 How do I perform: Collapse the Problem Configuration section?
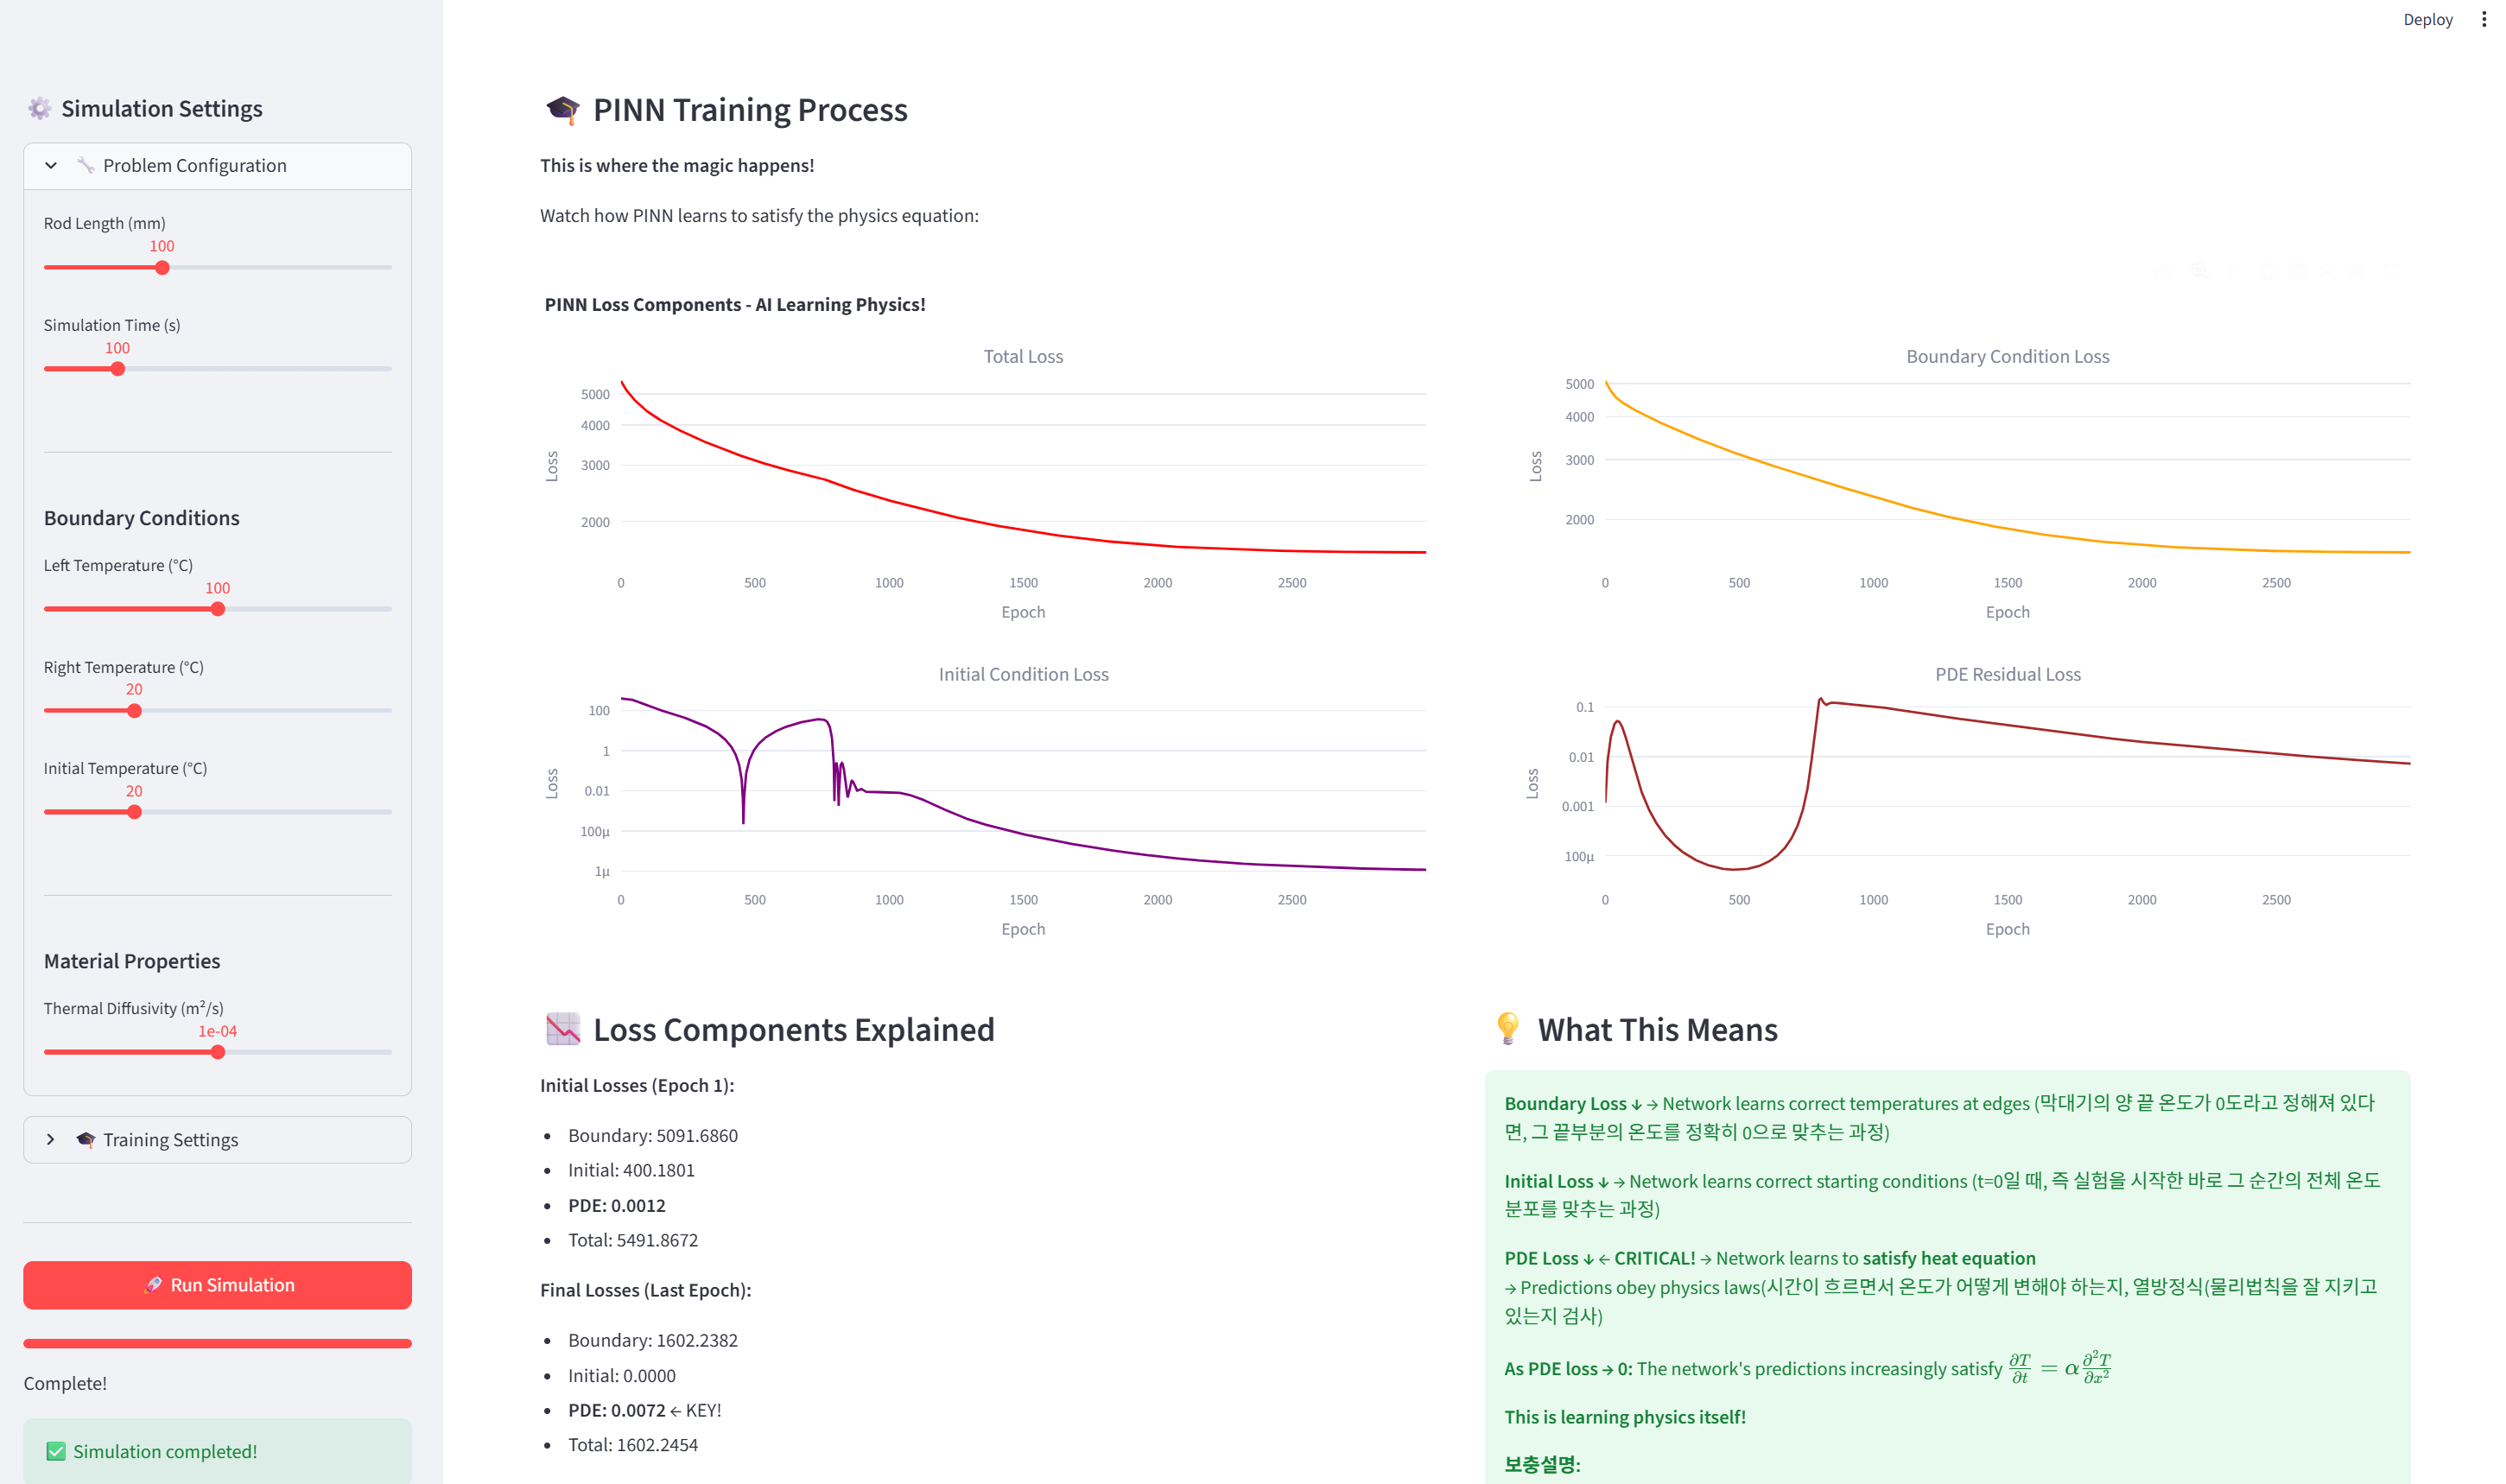point(51,166)
